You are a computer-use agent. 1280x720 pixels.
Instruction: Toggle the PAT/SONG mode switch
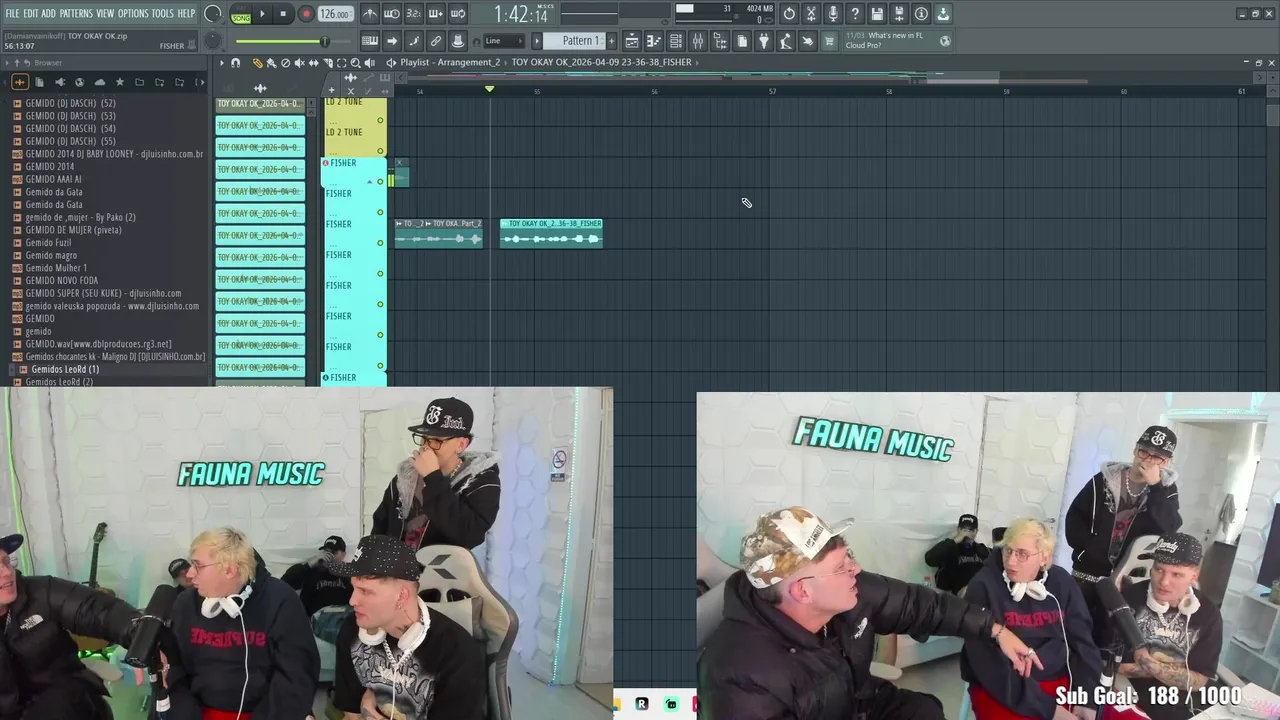tap(241, 14)
